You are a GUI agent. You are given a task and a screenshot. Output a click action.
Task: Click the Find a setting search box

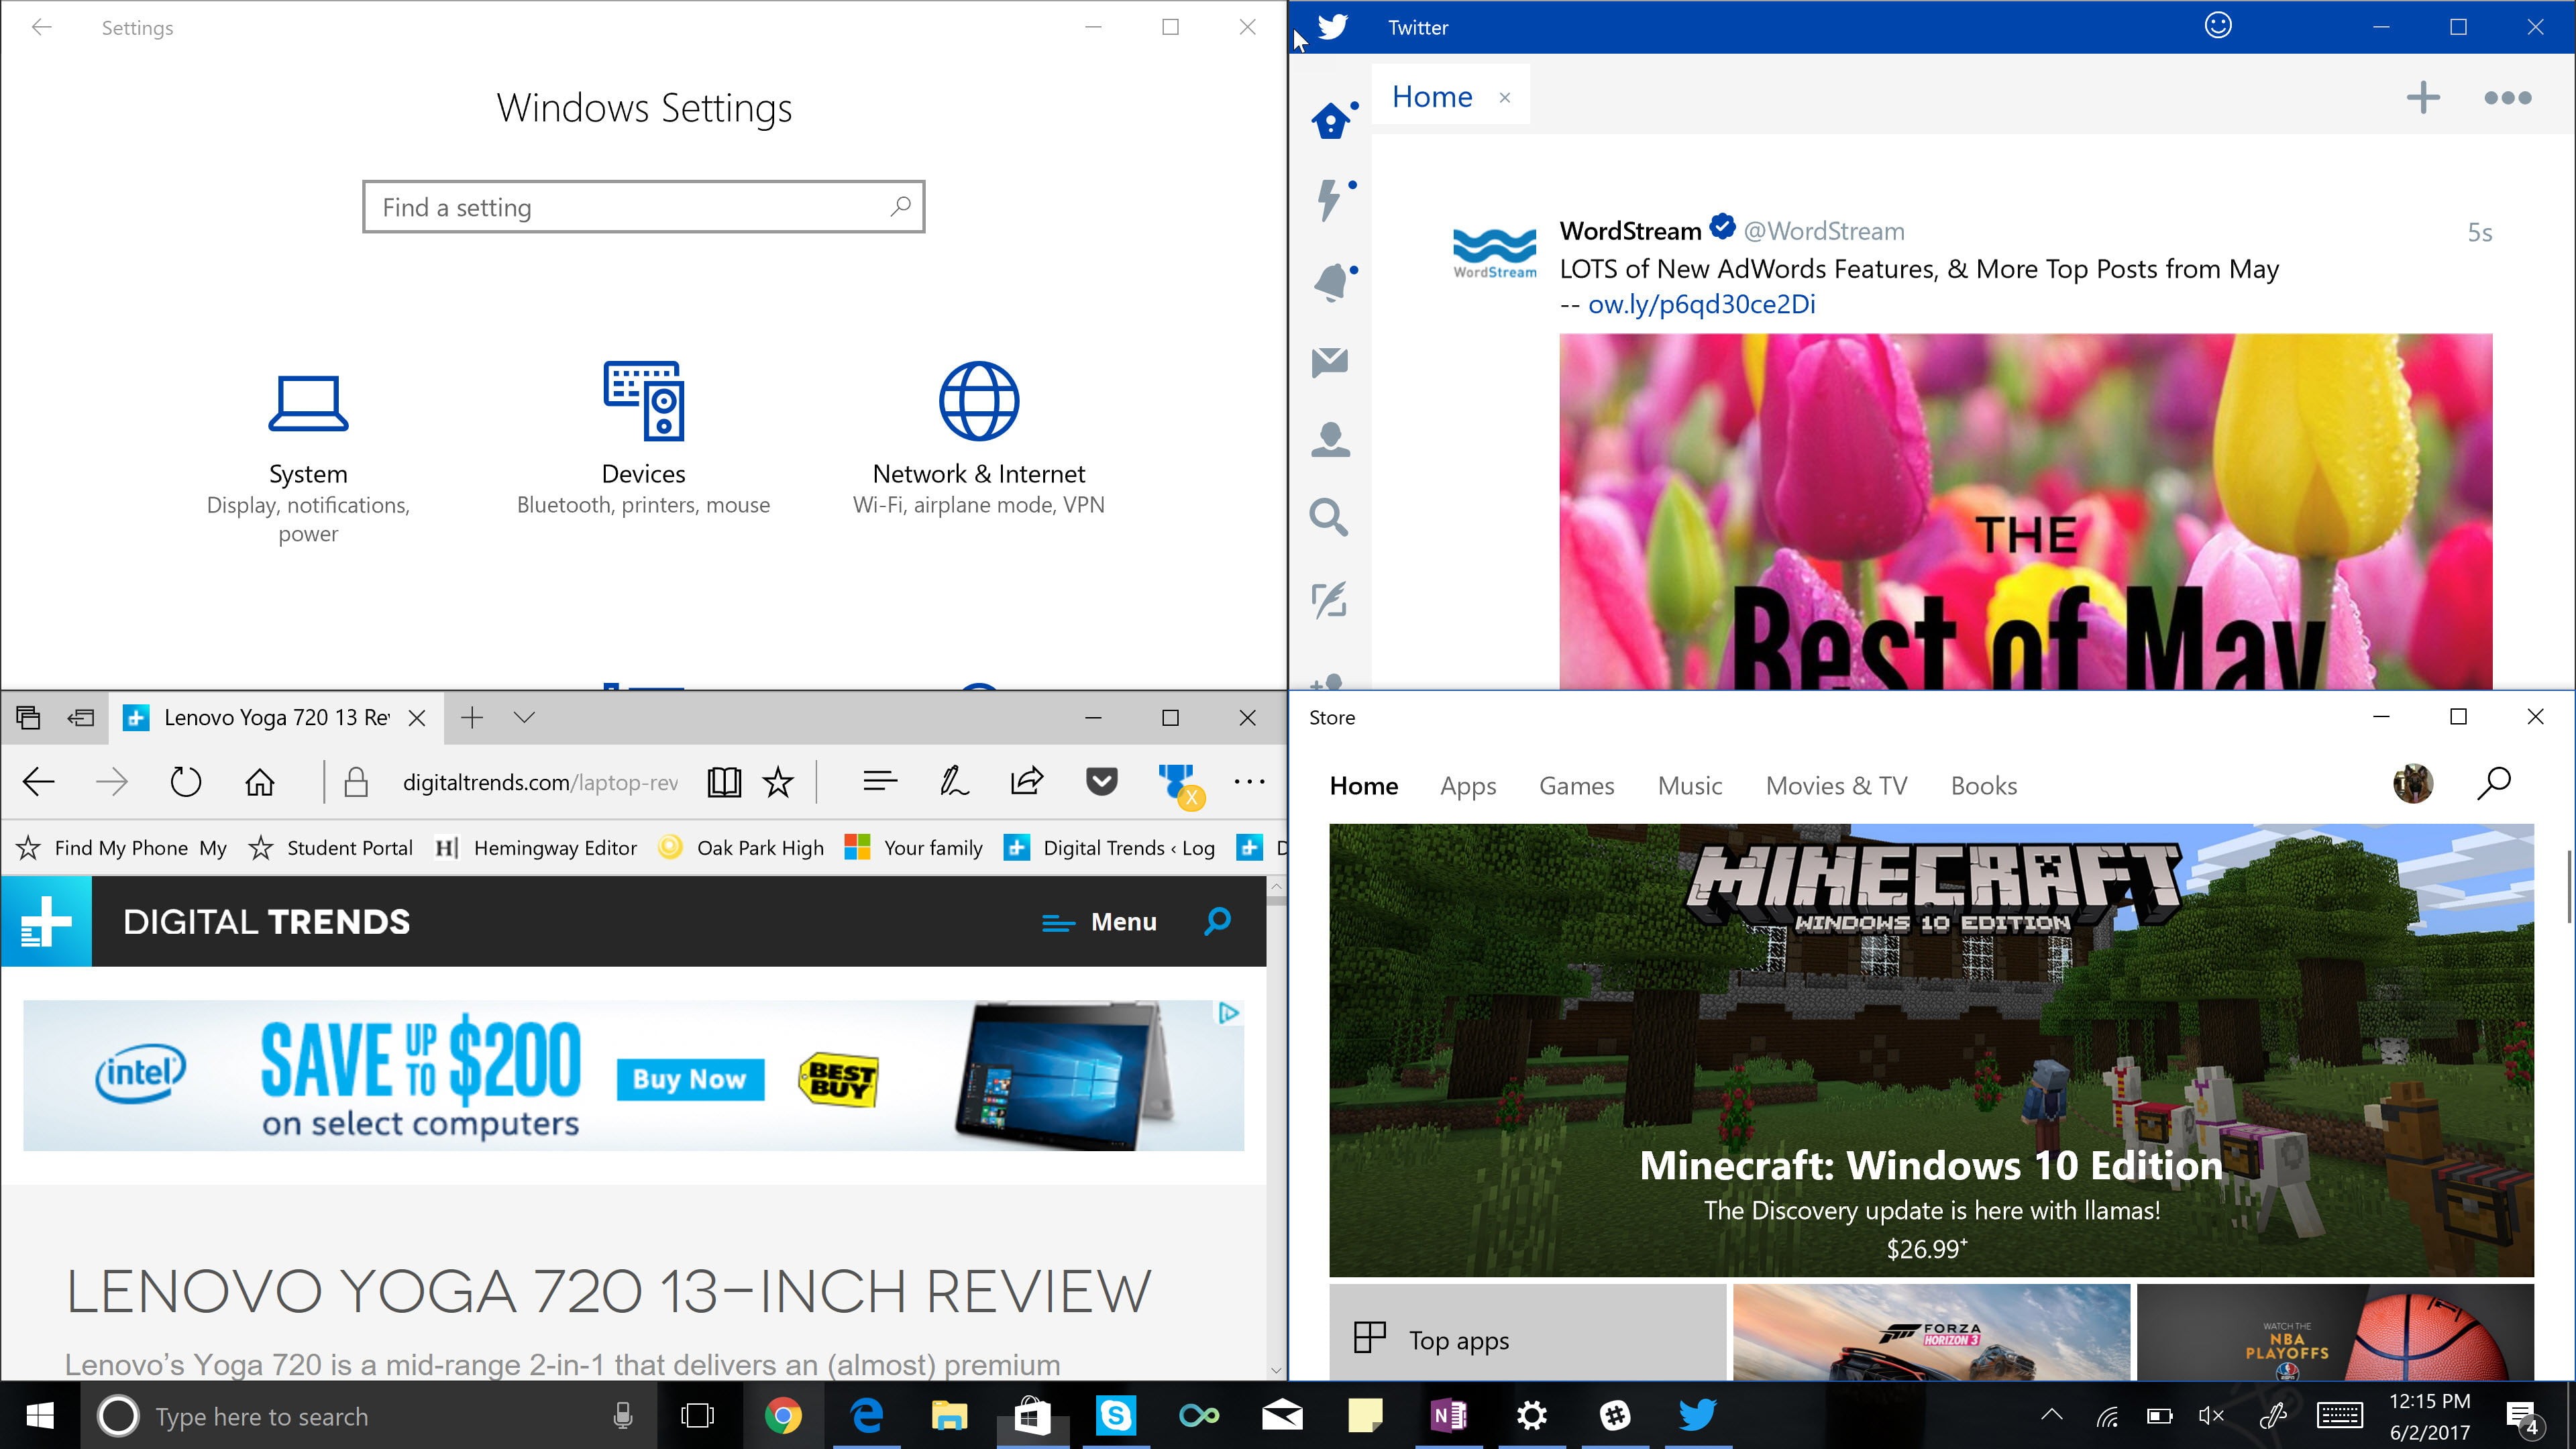[644, 207]
